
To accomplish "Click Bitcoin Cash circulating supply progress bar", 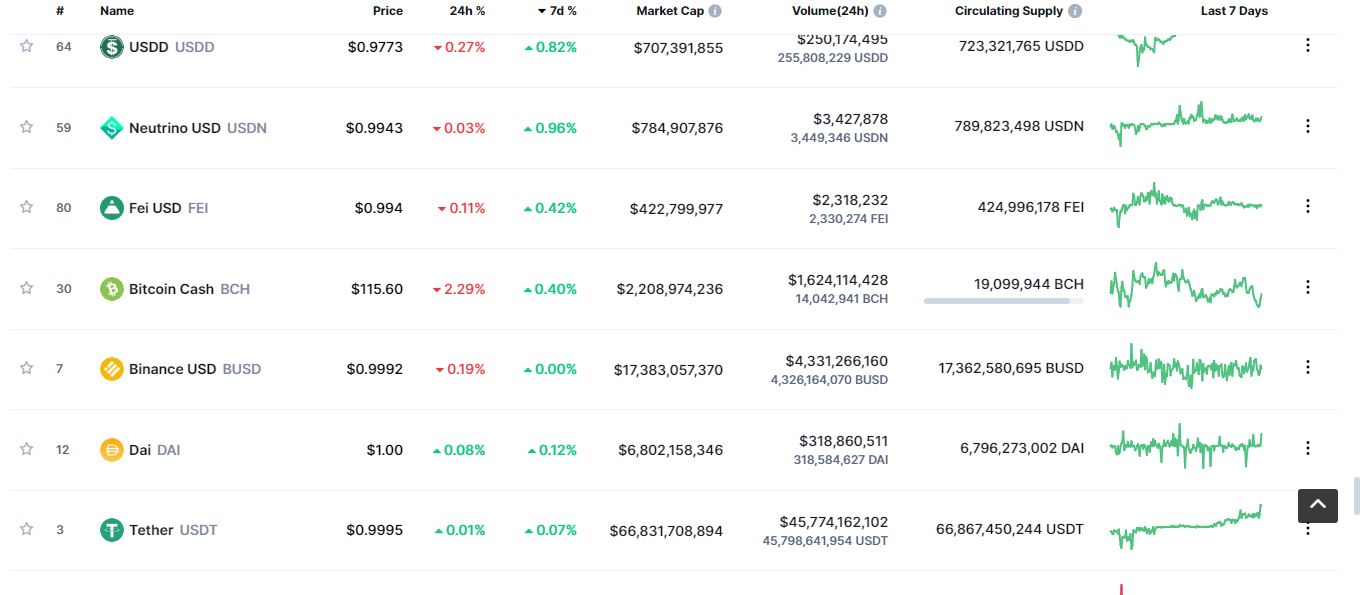I will (1004, 300).
